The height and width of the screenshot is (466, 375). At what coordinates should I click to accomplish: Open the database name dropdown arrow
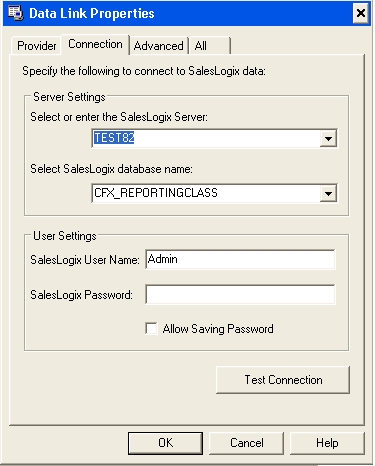(328, 193)
